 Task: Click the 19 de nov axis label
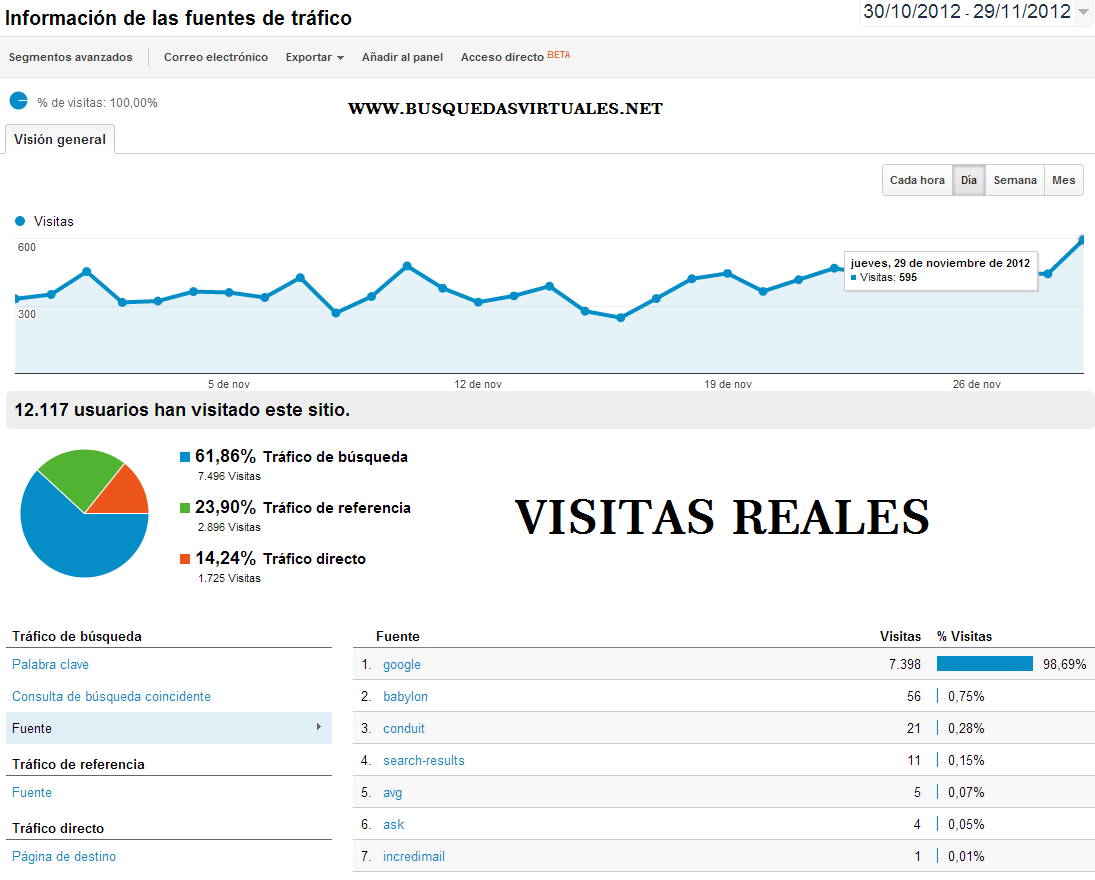coord(728,384)
